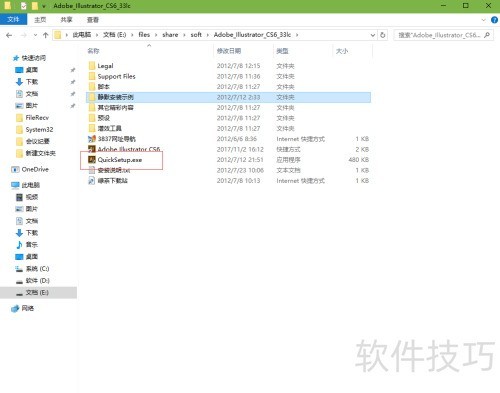Go to files in the breadcrumb path
Screen dimensions: 500x393
[144, 35]
